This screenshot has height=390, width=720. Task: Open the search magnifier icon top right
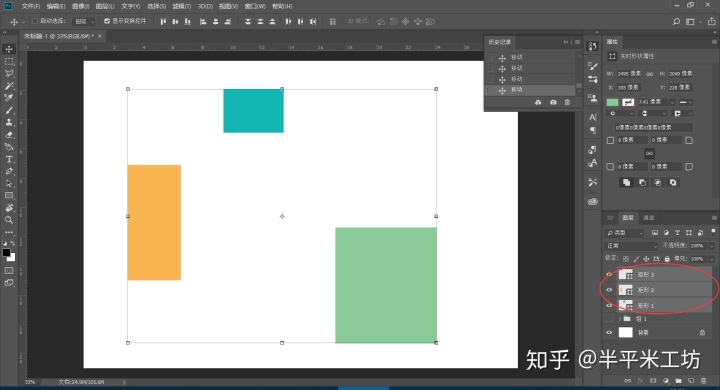(676, 22)
